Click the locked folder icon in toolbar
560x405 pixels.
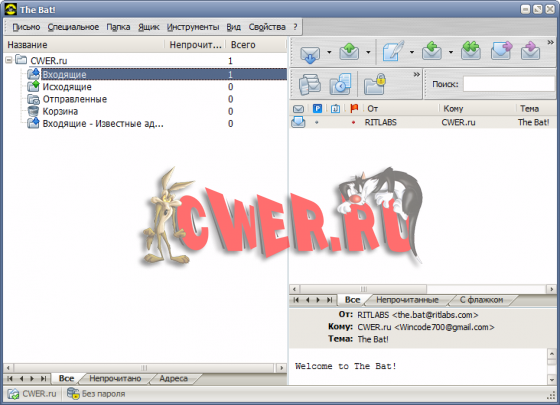click(375, 84)
